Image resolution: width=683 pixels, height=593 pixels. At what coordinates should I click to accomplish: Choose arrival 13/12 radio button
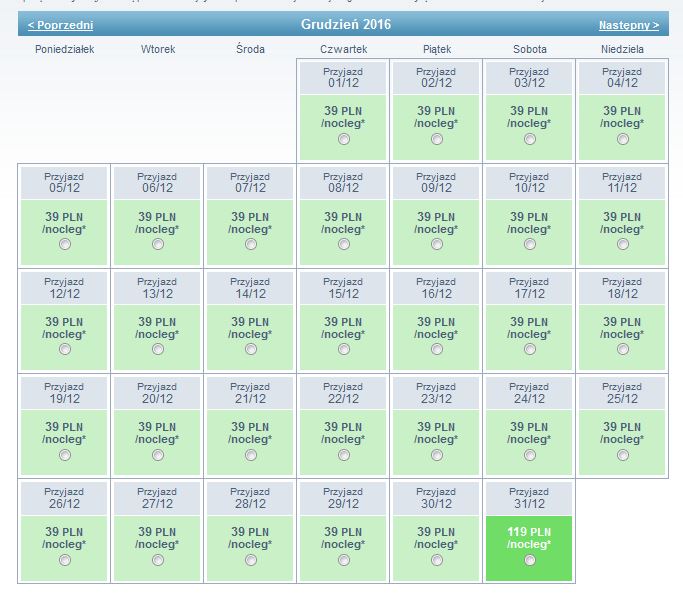tap(158, 349)
